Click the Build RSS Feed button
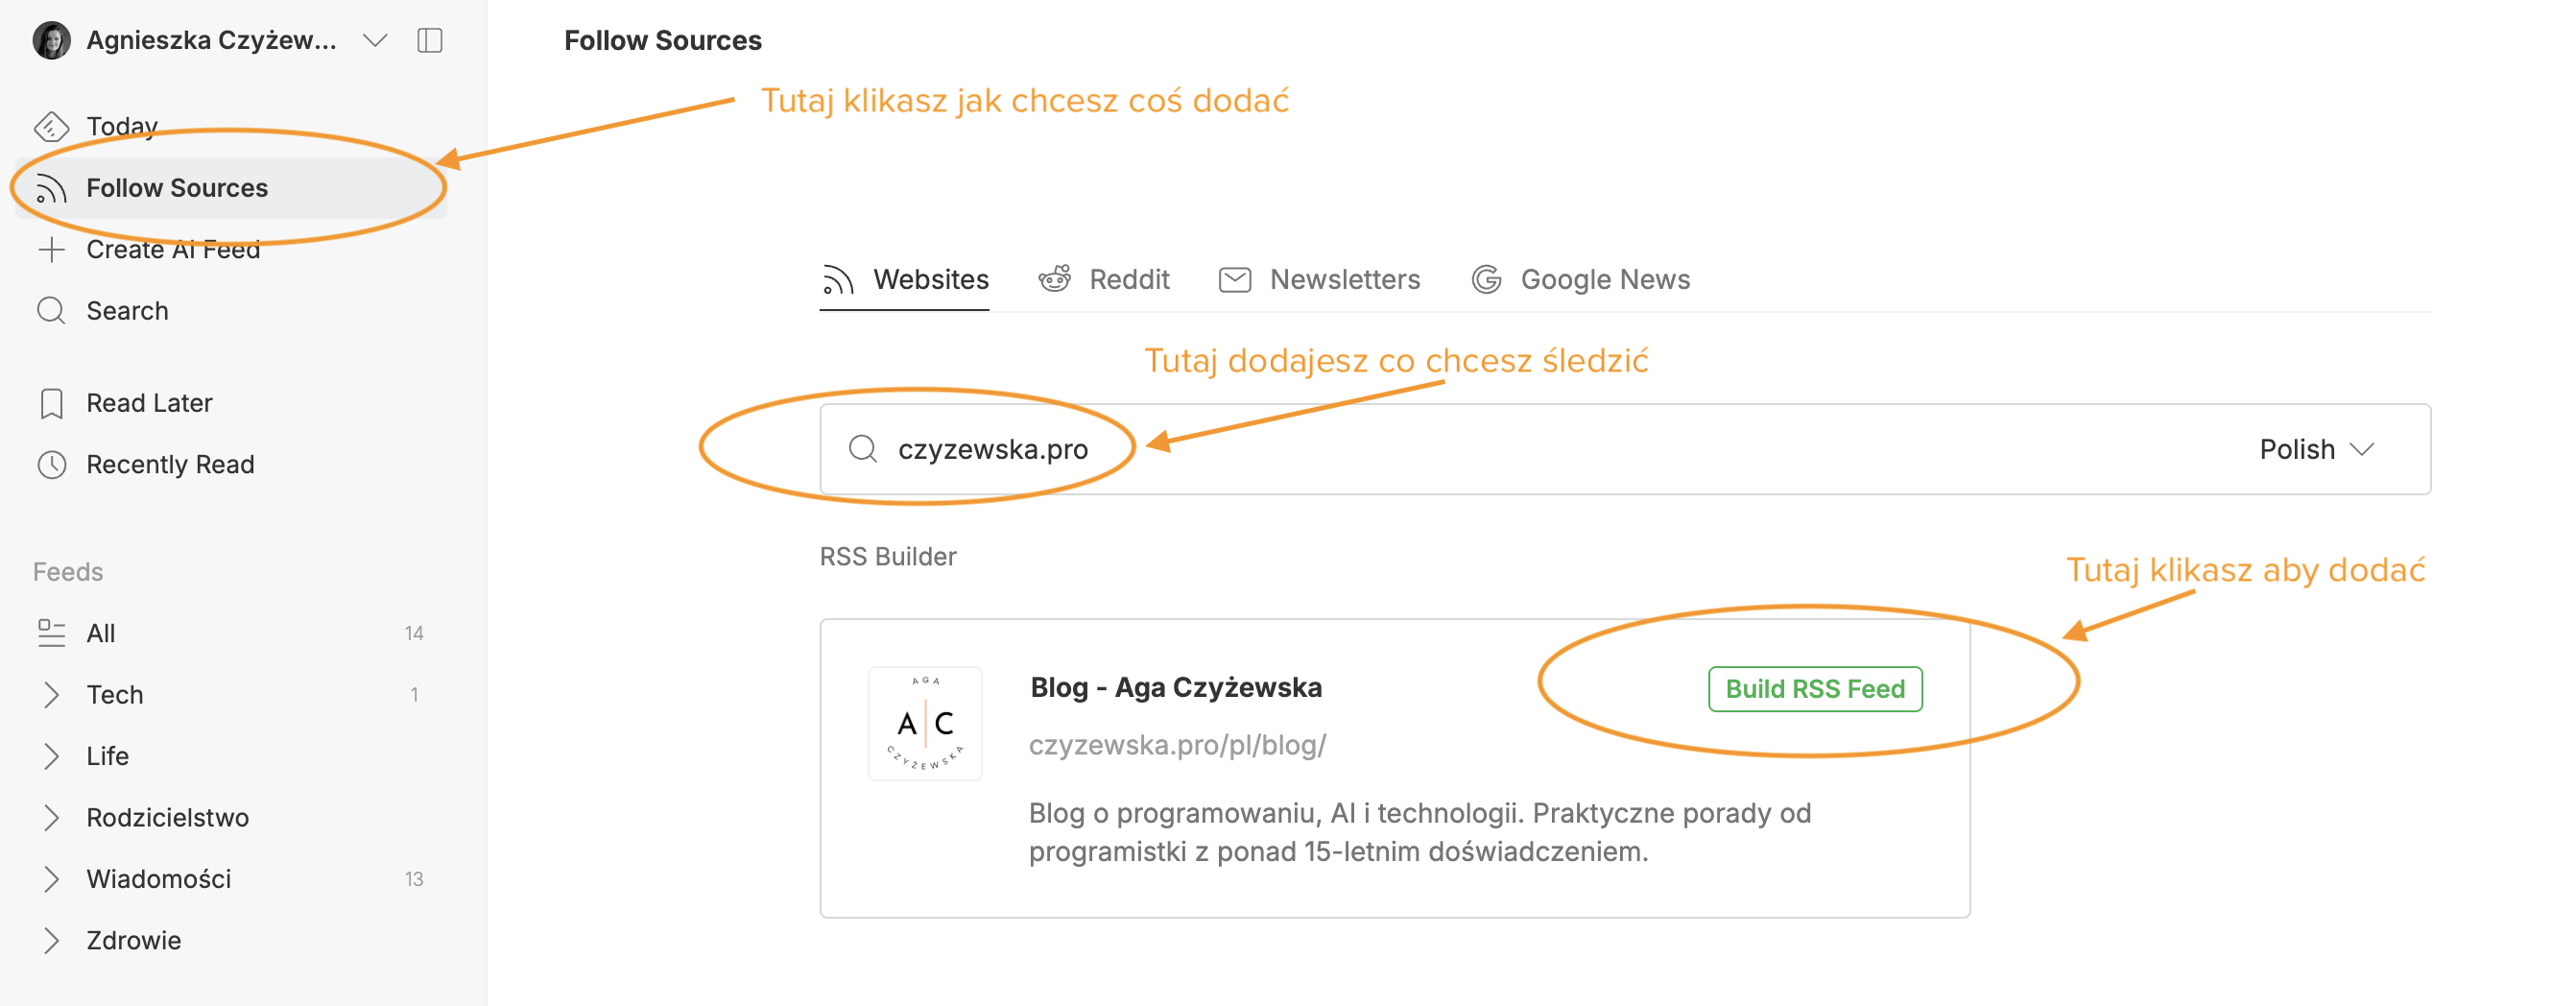 coord(1815,688)
